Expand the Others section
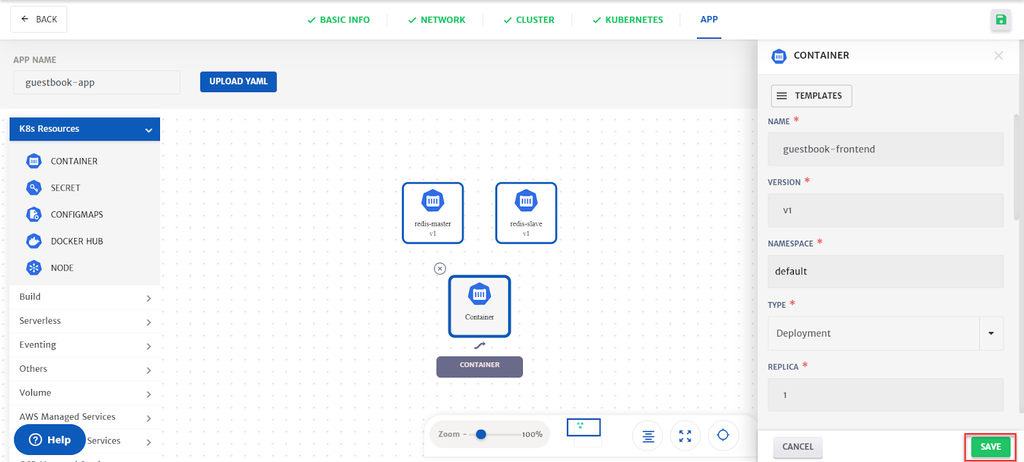1024x462 pixels. pyautogui.click(x=85, y=369)
